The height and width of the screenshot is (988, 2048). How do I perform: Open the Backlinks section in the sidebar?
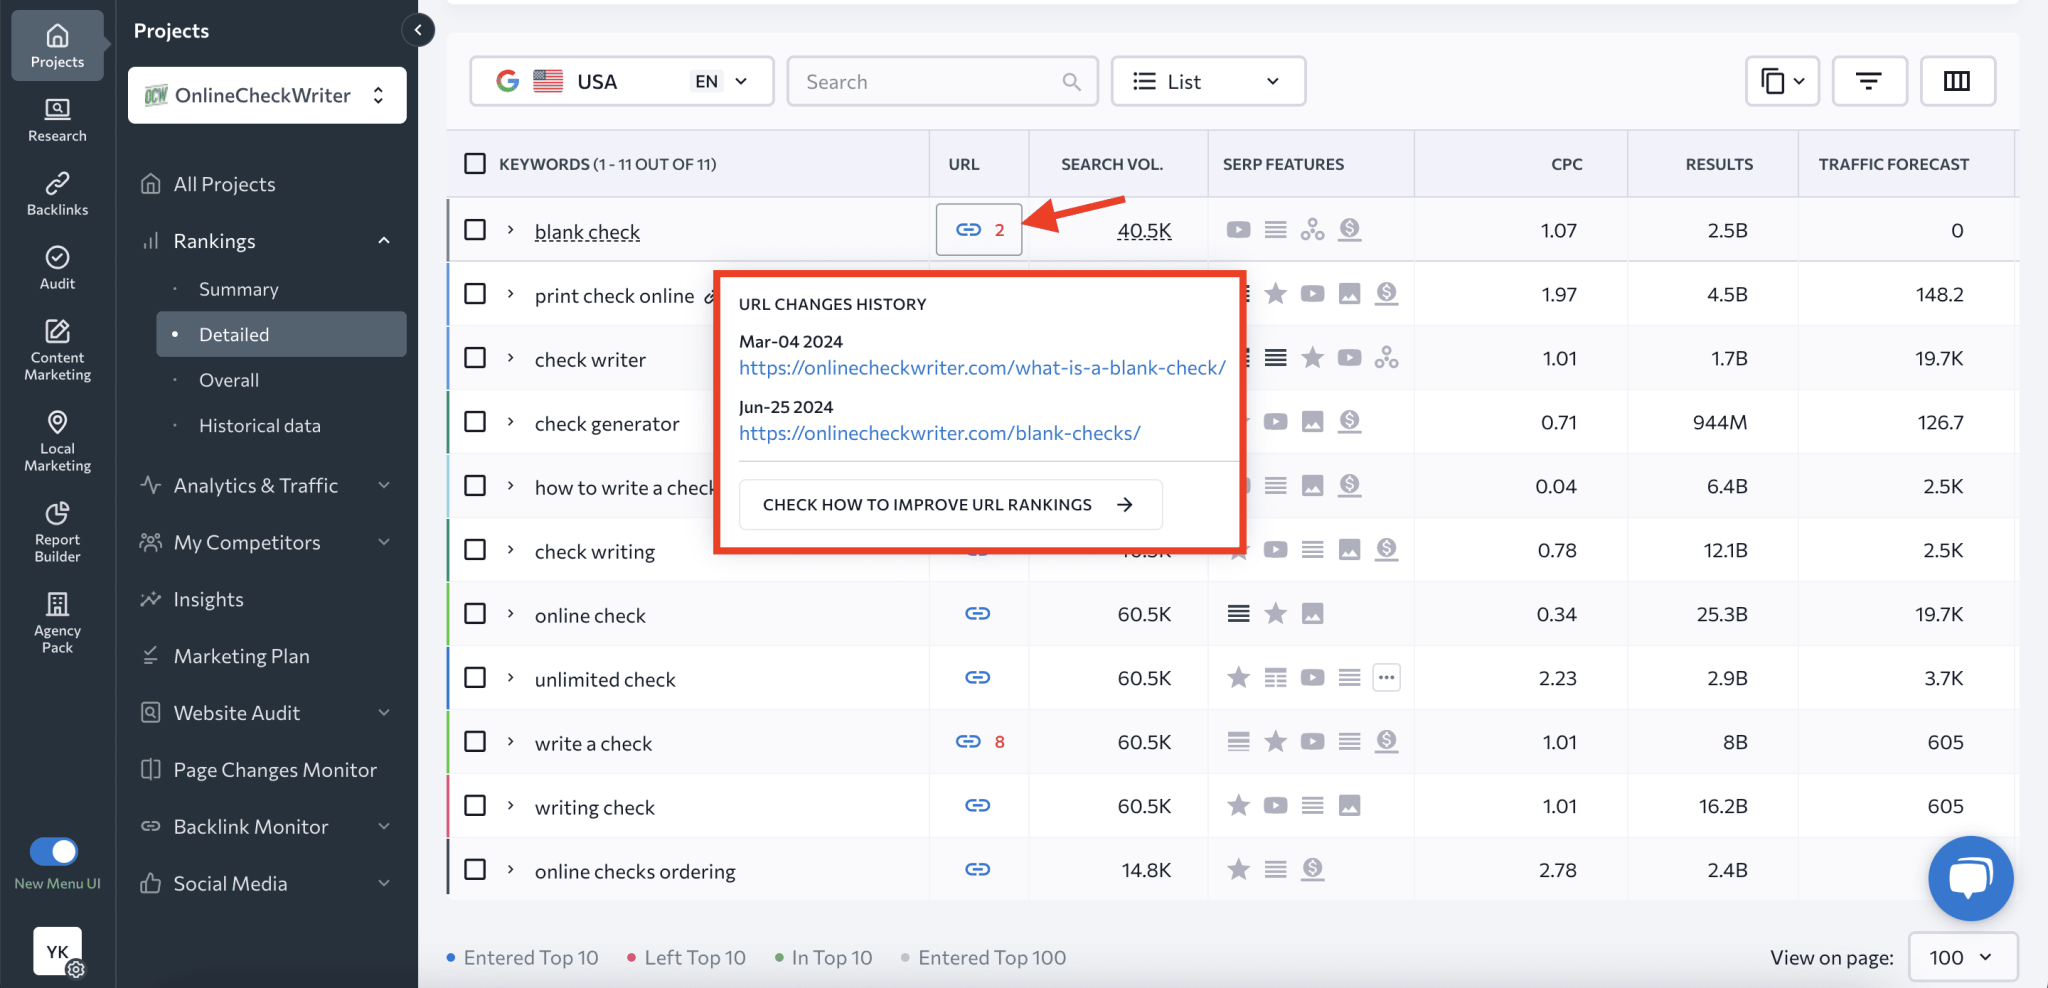click(57, 193)
